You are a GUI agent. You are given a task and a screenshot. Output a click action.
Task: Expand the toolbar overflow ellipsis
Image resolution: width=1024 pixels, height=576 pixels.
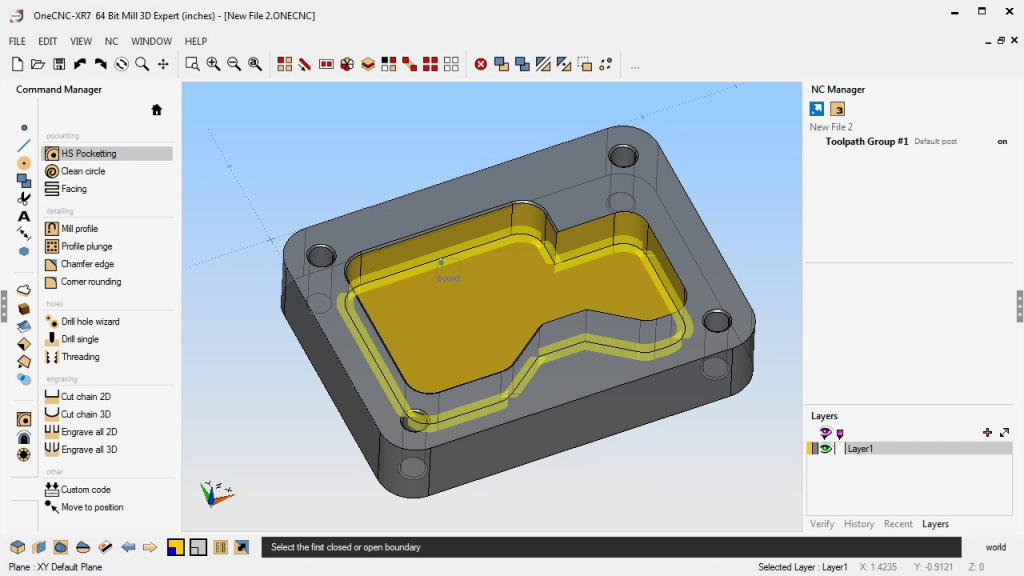pos(634,66)
